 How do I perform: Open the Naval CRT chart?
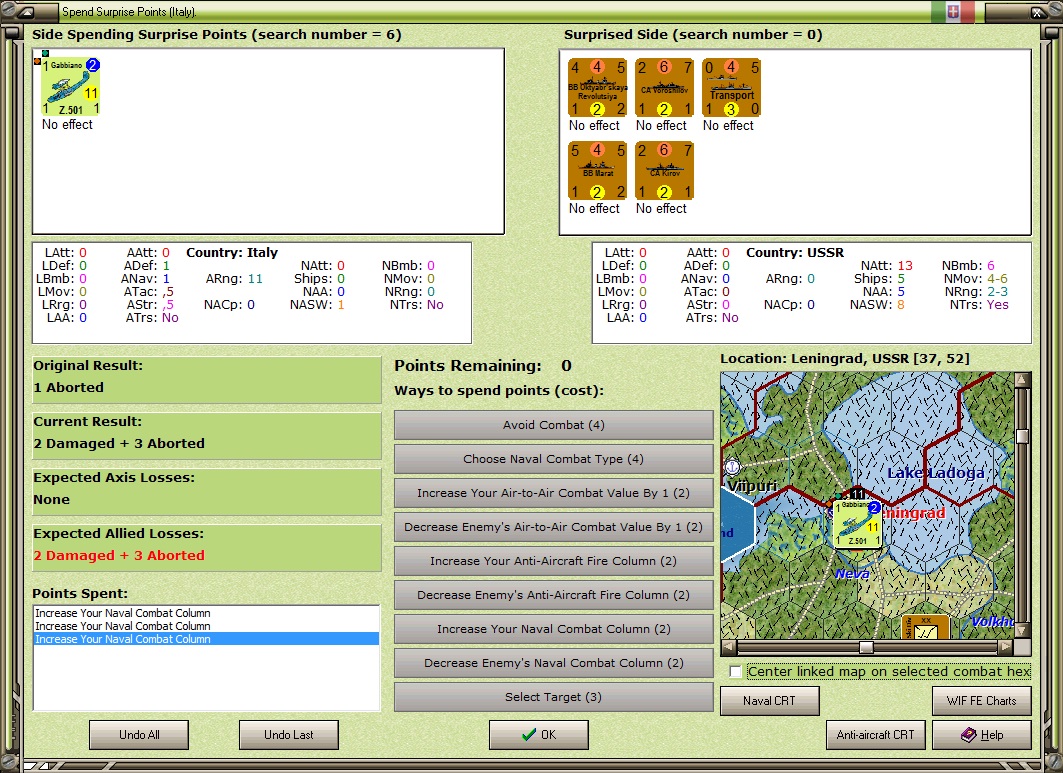(x=769, y=700)
